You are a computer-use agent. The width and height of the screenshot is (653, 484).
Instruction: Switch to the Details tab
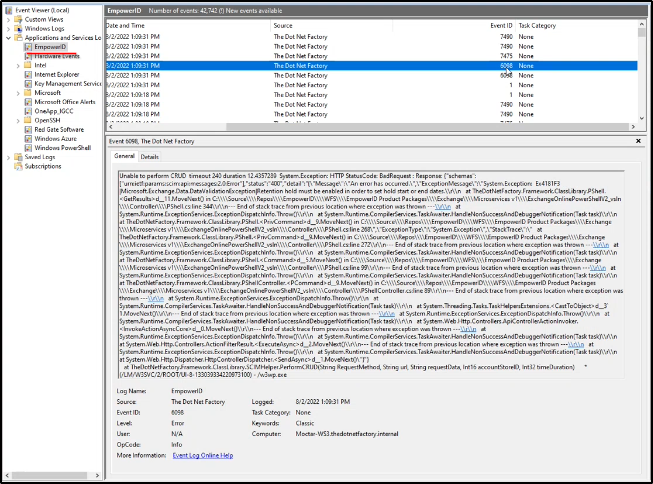pos(149,157)
